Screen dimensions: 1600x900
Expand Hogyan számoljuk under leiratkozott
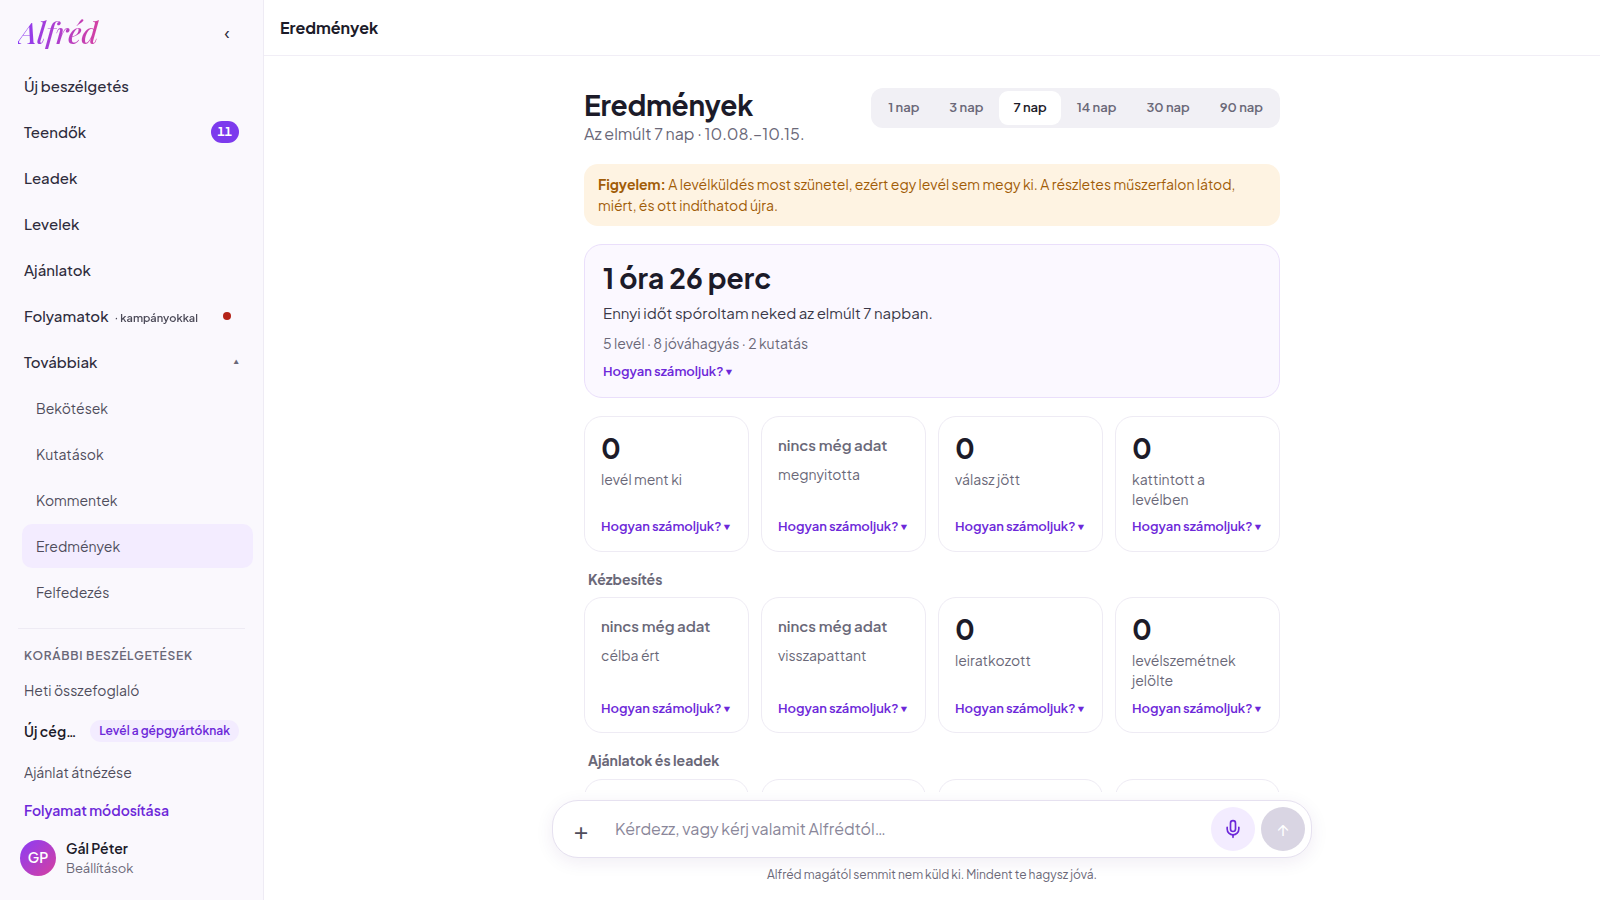1019,709
